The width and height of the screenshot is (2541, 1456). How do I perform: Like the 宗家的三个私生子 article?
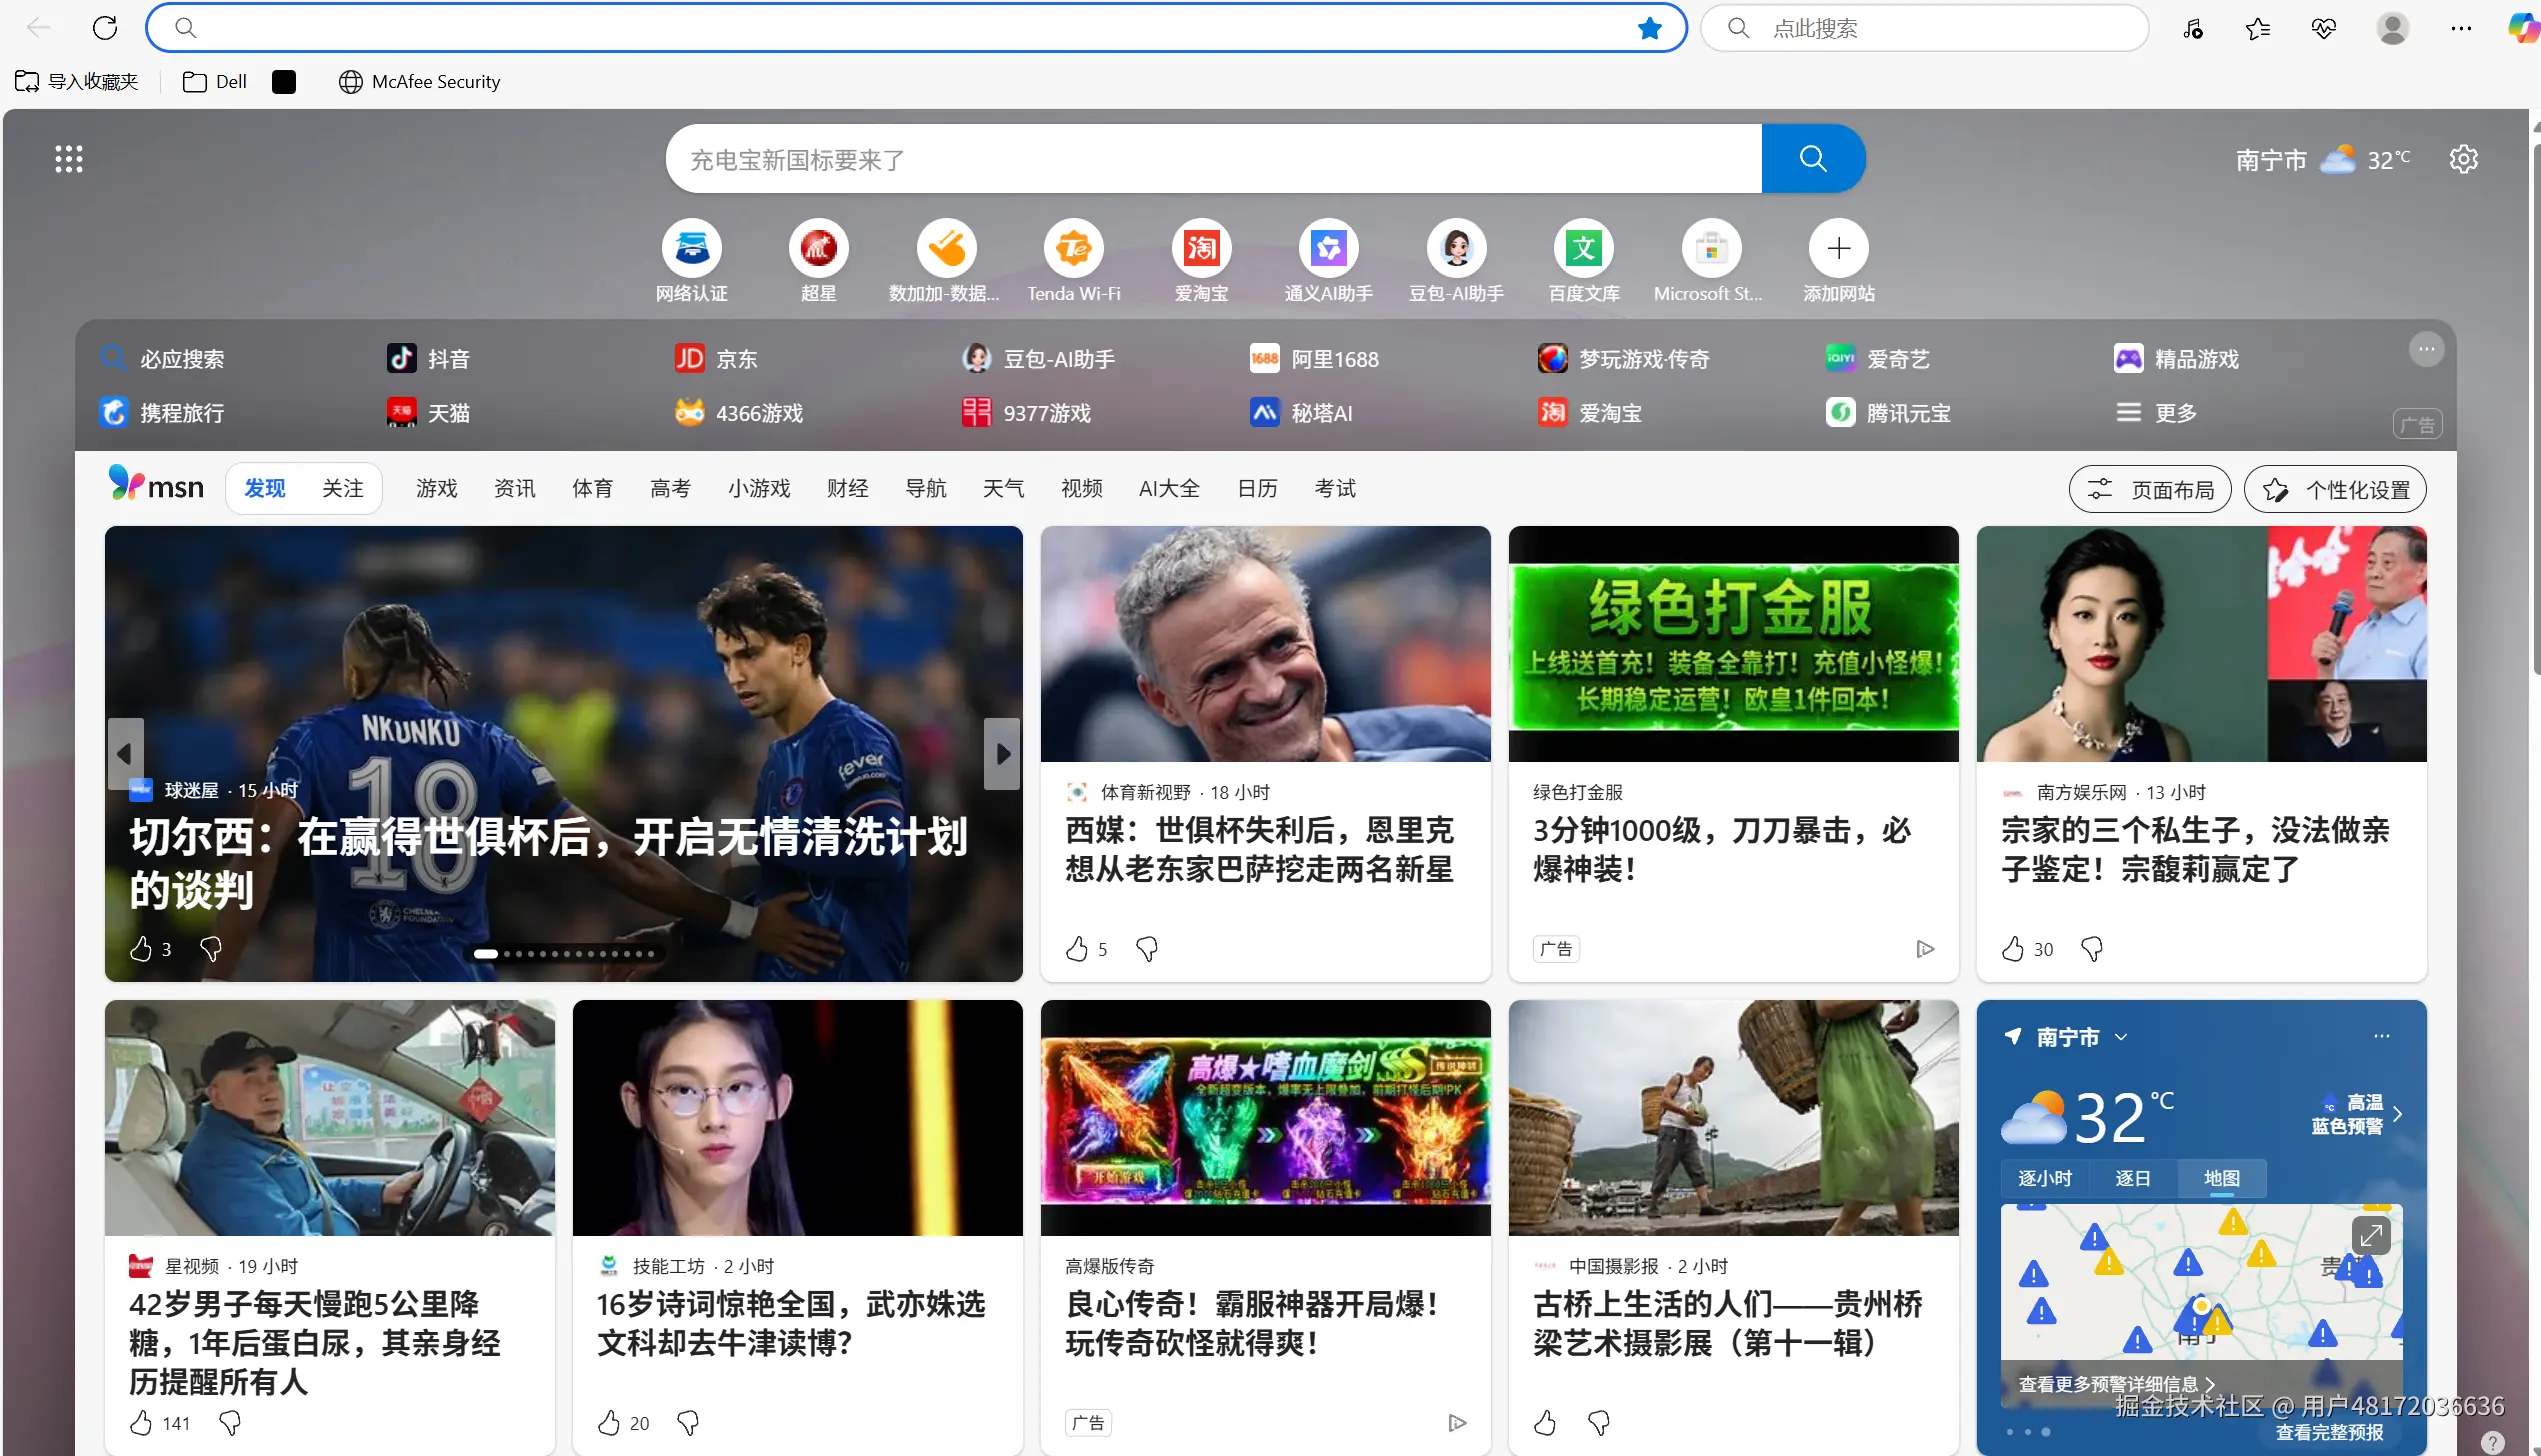[x=2015, y=948]
